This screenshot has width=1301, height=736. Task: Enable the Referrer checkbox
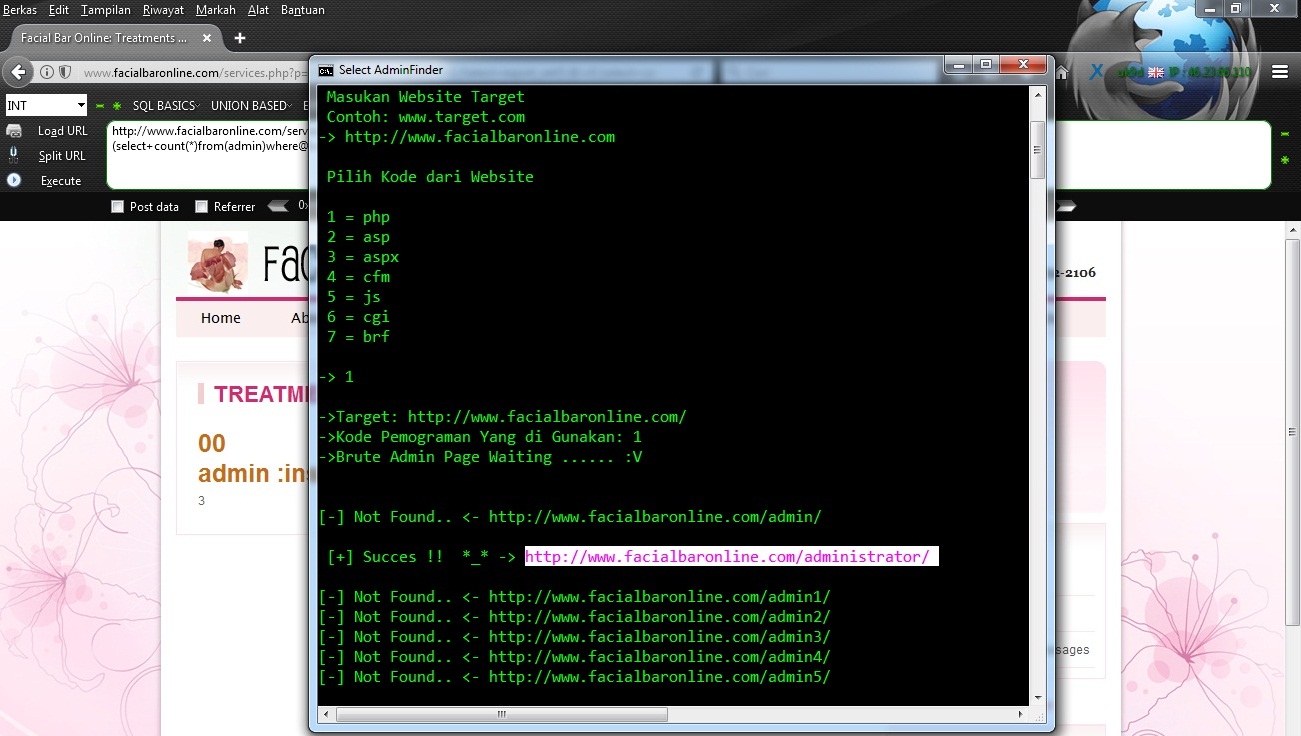coord(202,207)
